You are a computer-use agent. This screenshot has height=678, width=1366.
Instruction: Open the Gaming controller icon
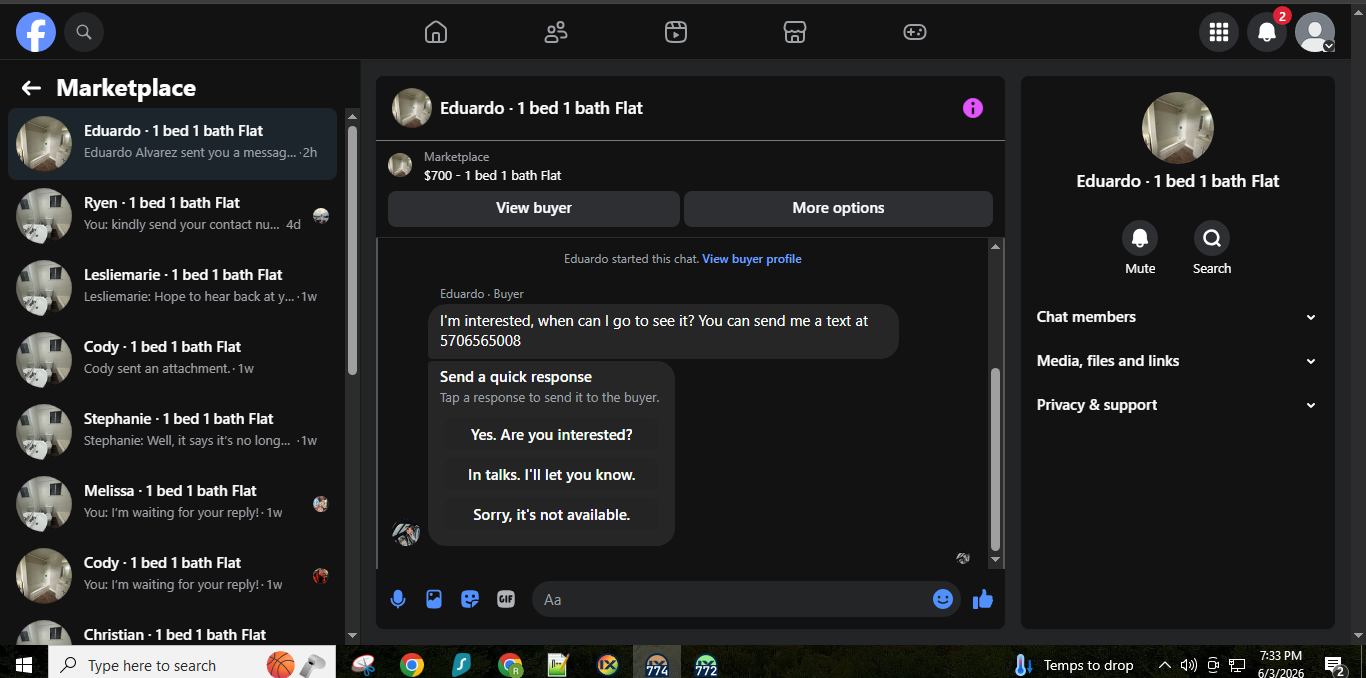point(915,32)
